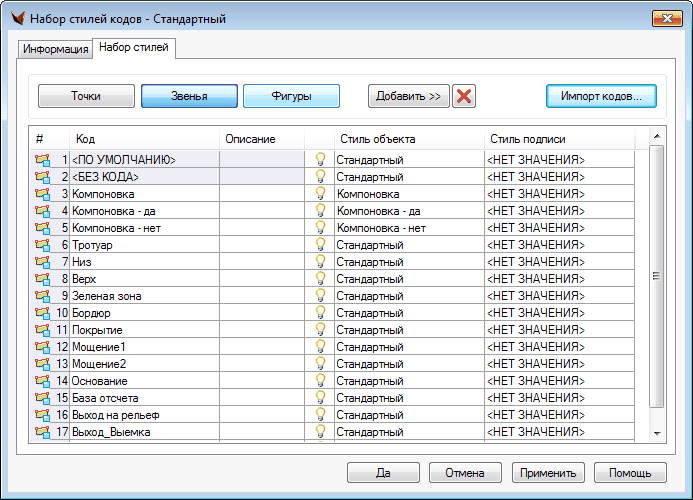Viewport: 693px width, 500px height.
Task: Open the Добавить >> expander button
Action: click(408, 96)
